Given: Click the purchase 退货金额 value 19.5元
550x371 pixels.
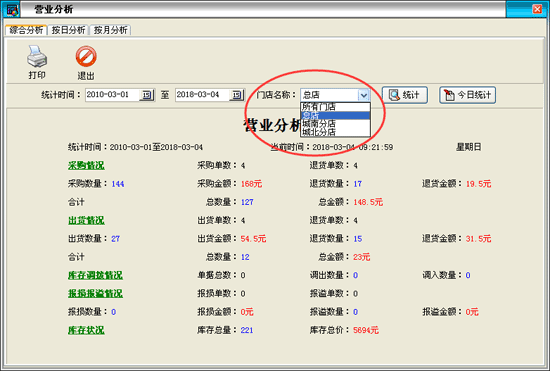Looking at the screenshot, I should 478,184.
